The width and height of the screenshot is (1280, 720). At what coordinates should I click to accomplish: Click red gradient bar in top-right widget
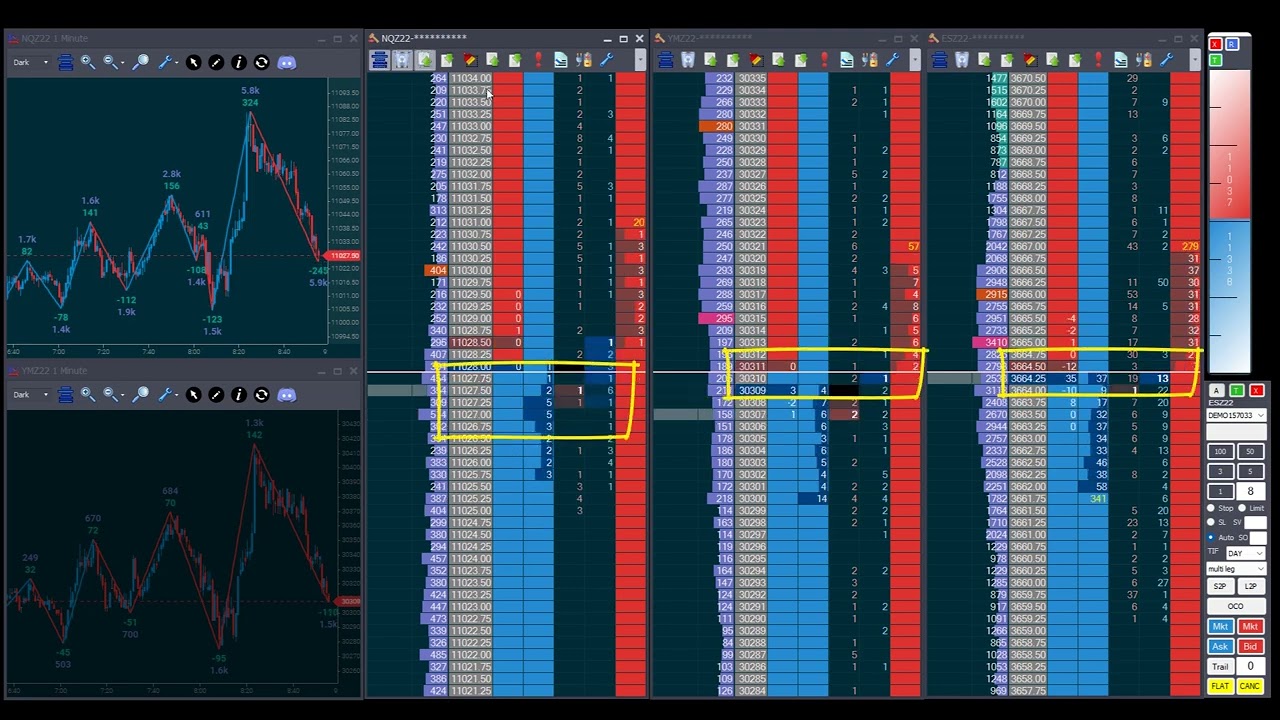1230,144
